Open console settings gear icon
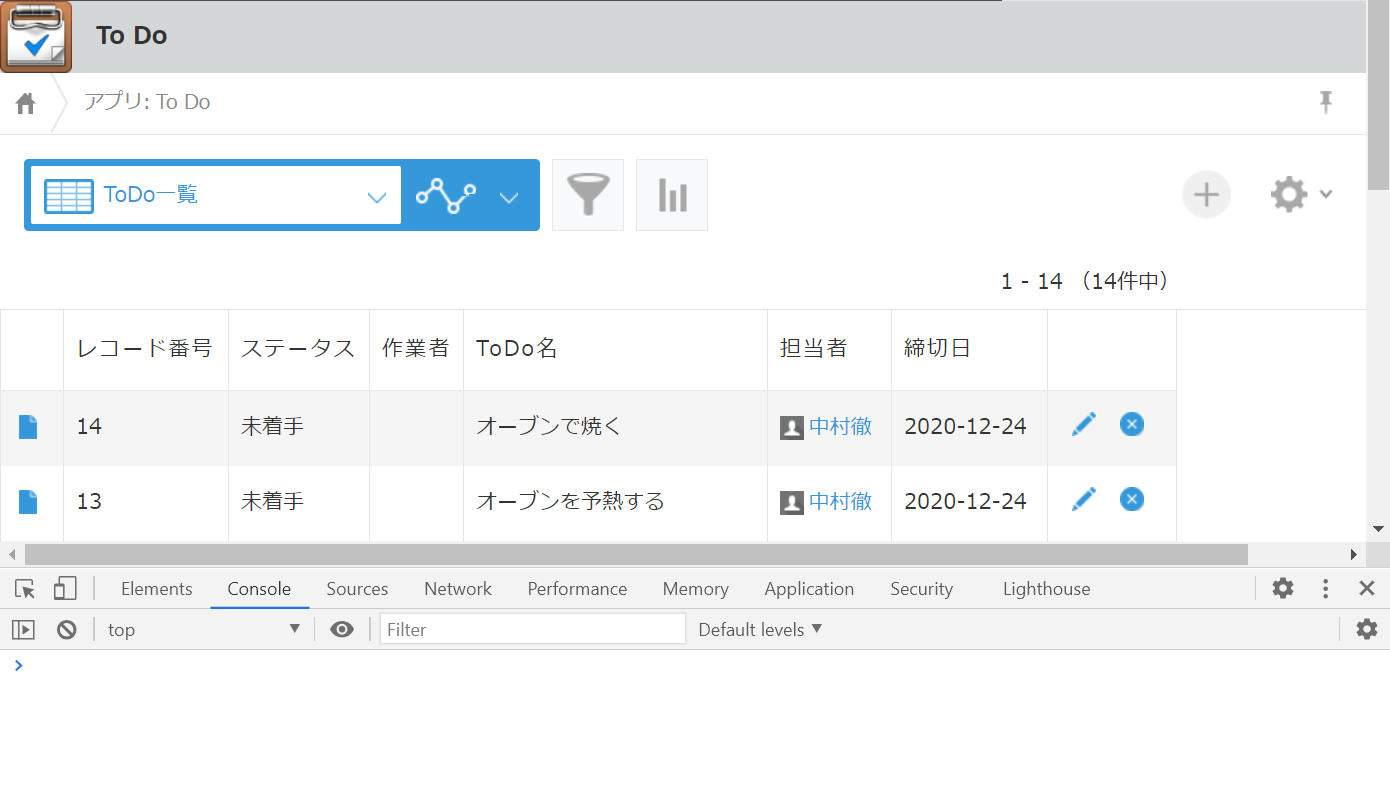 coord(1367,629)
